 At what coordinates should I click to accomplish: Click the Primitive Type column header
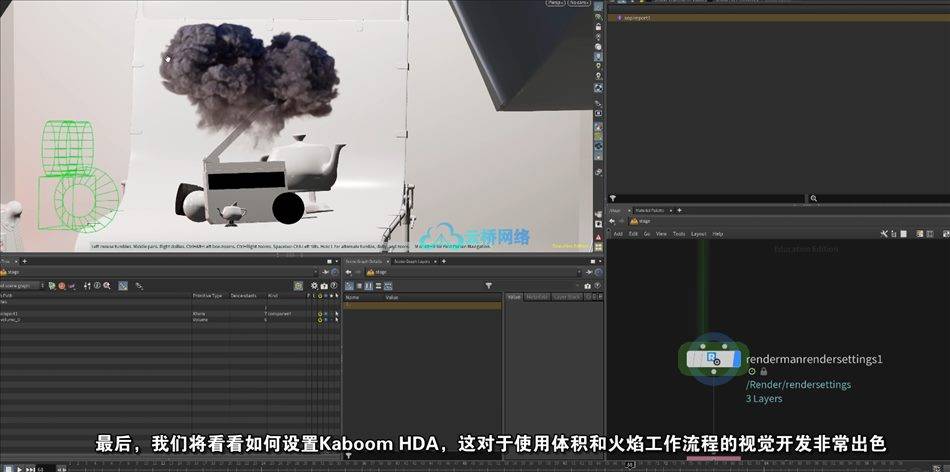pyautogui.click(x=207, y=296)
